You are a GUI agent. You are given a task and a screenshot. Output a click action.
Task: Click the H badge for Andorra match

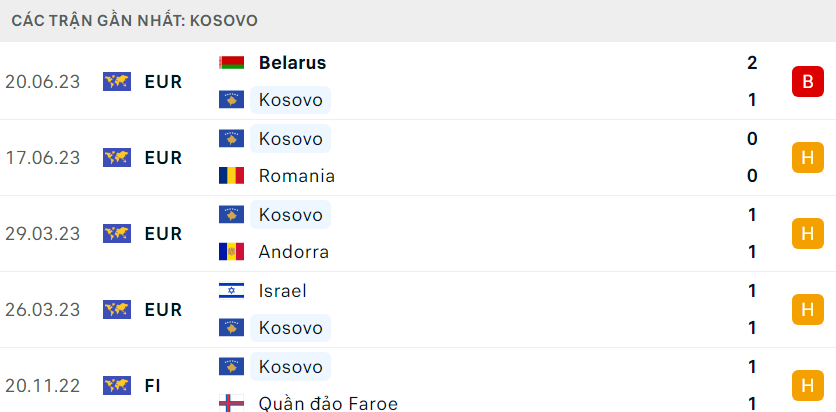coord(808,233)
